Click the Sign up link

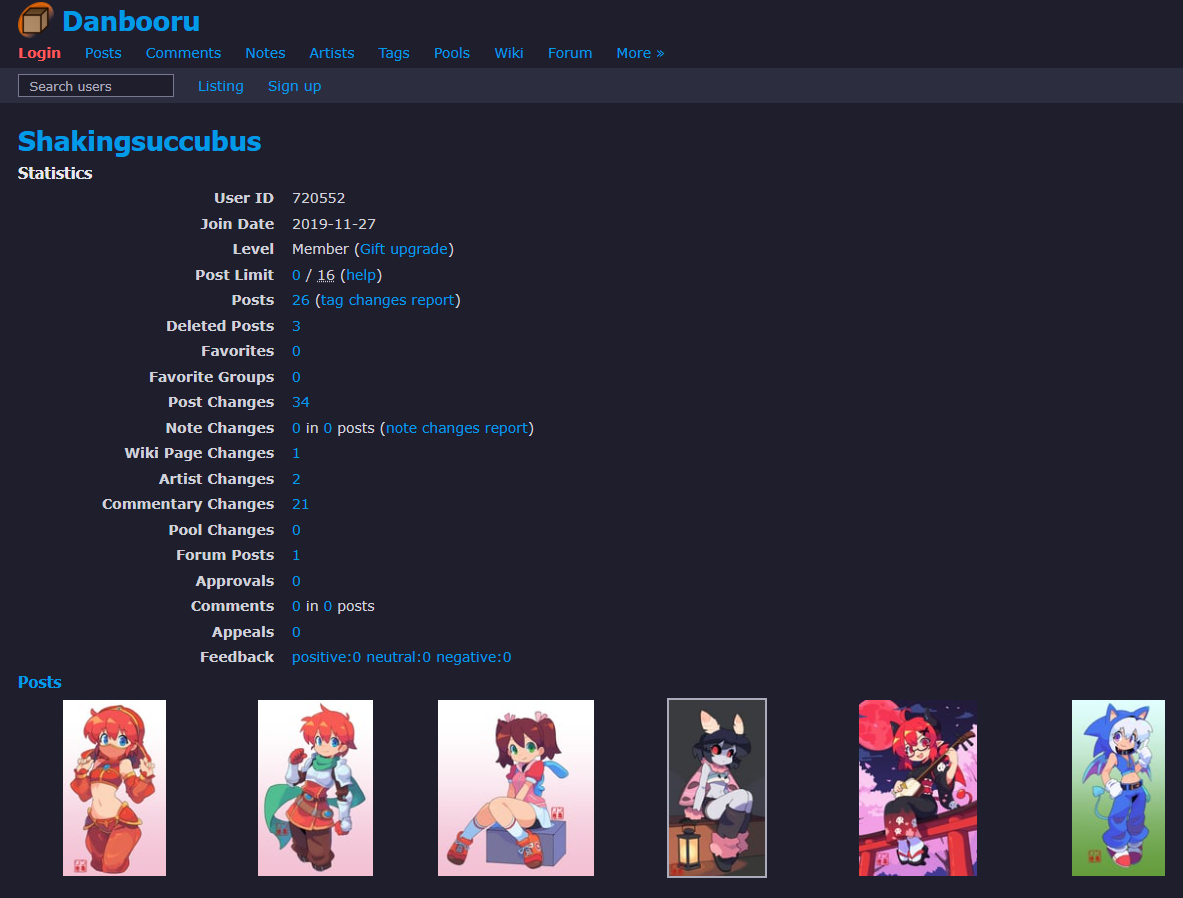[294, 86]
